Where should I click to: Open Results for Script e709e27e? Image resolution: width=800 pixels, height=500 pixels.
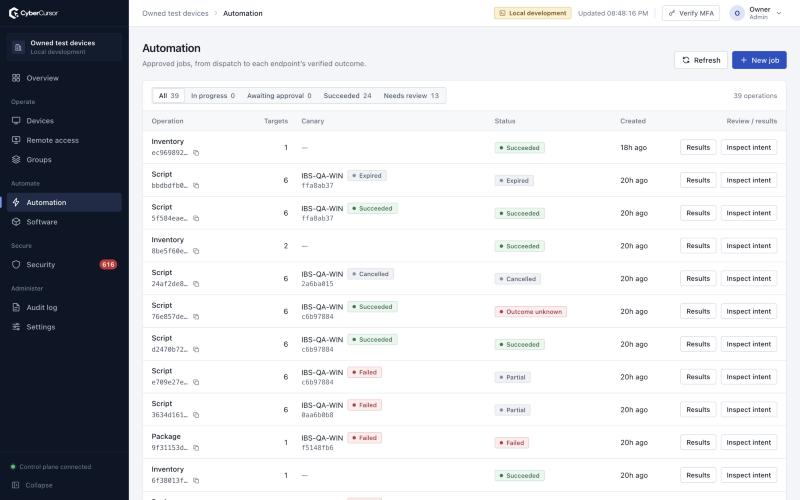click(698, 377)
